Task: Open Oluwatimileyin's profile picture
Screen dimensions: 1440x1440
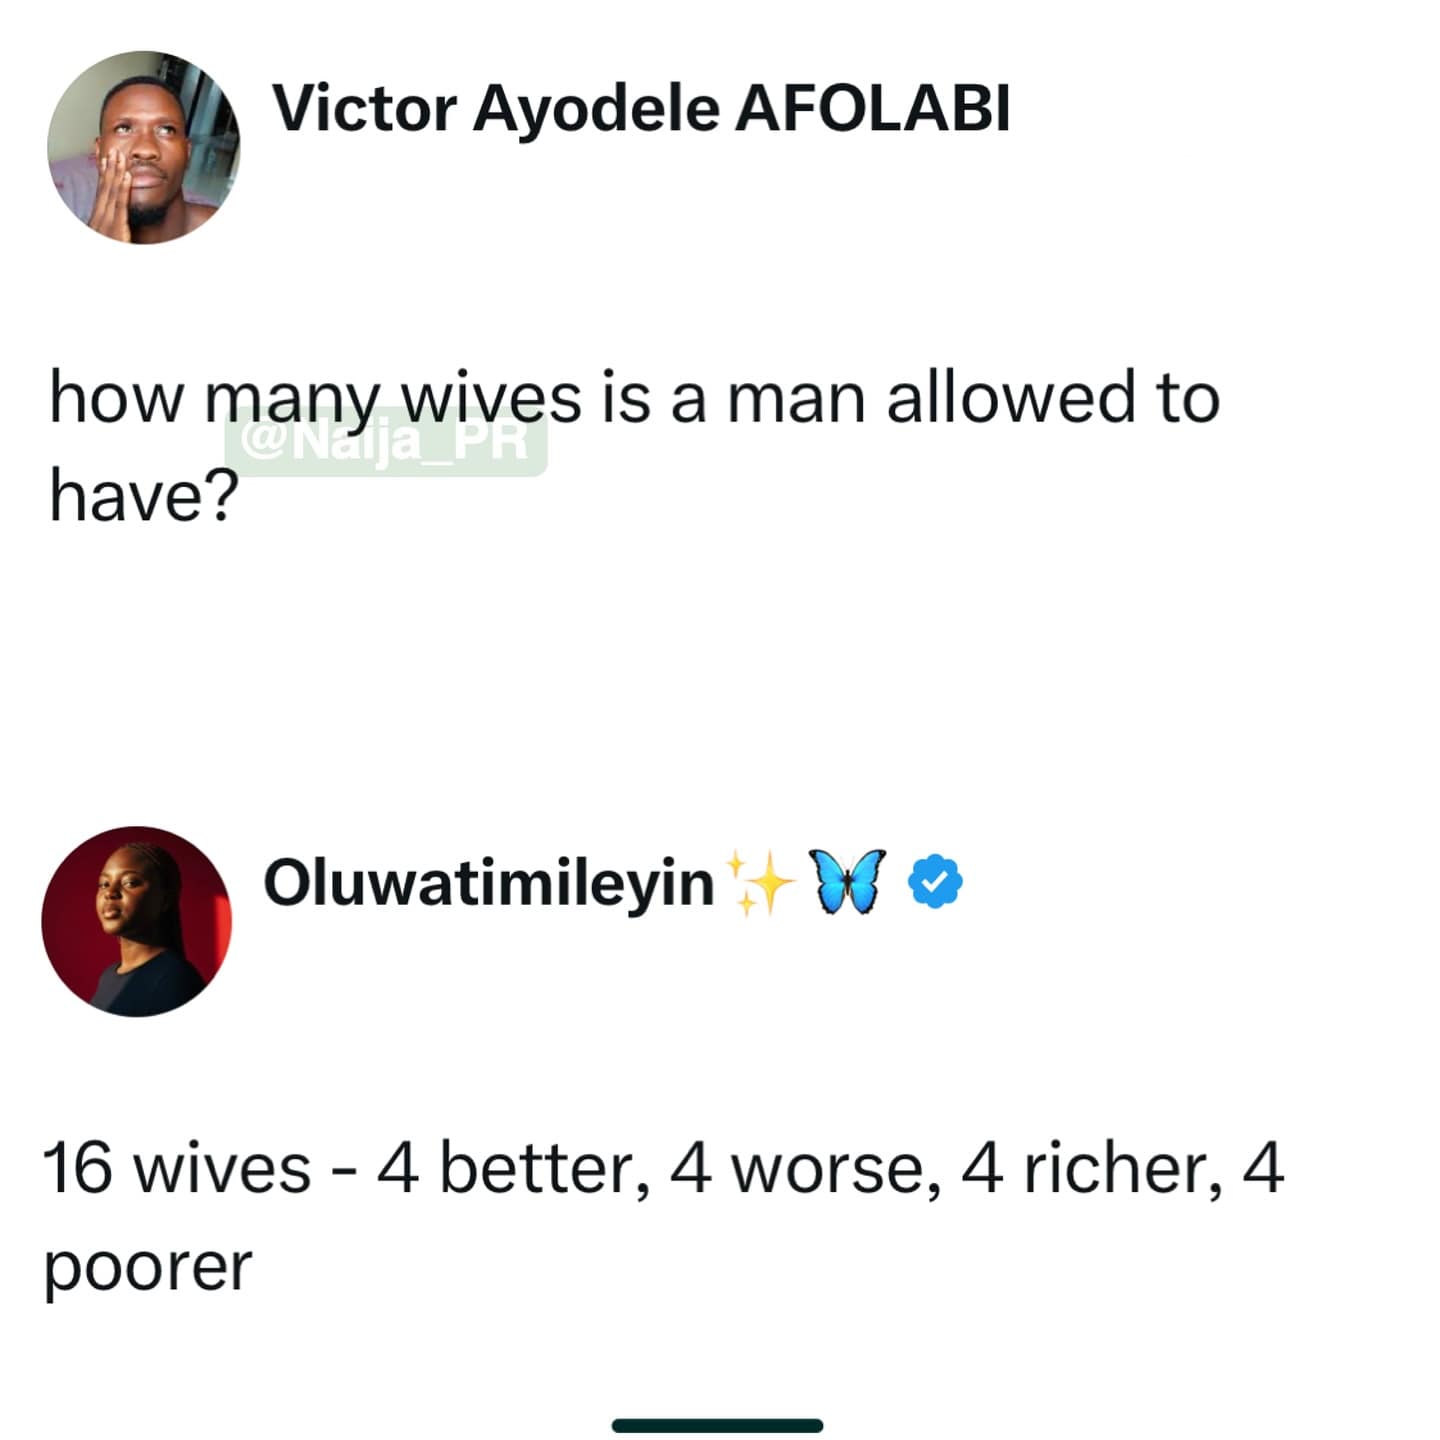Action: pos(137,921)
